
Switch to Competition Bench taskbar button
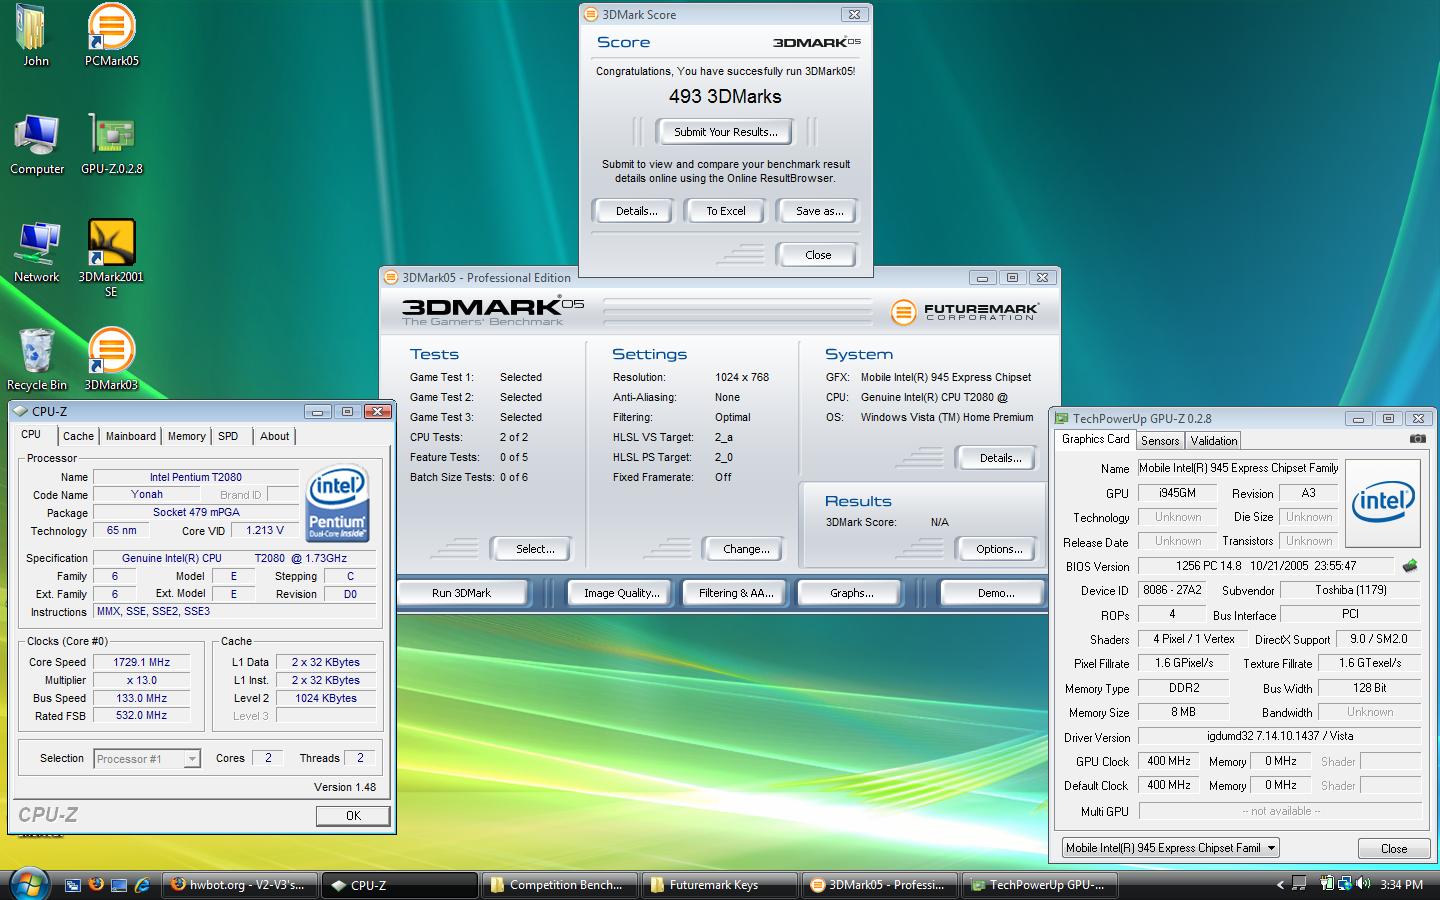tap(560, 885)
